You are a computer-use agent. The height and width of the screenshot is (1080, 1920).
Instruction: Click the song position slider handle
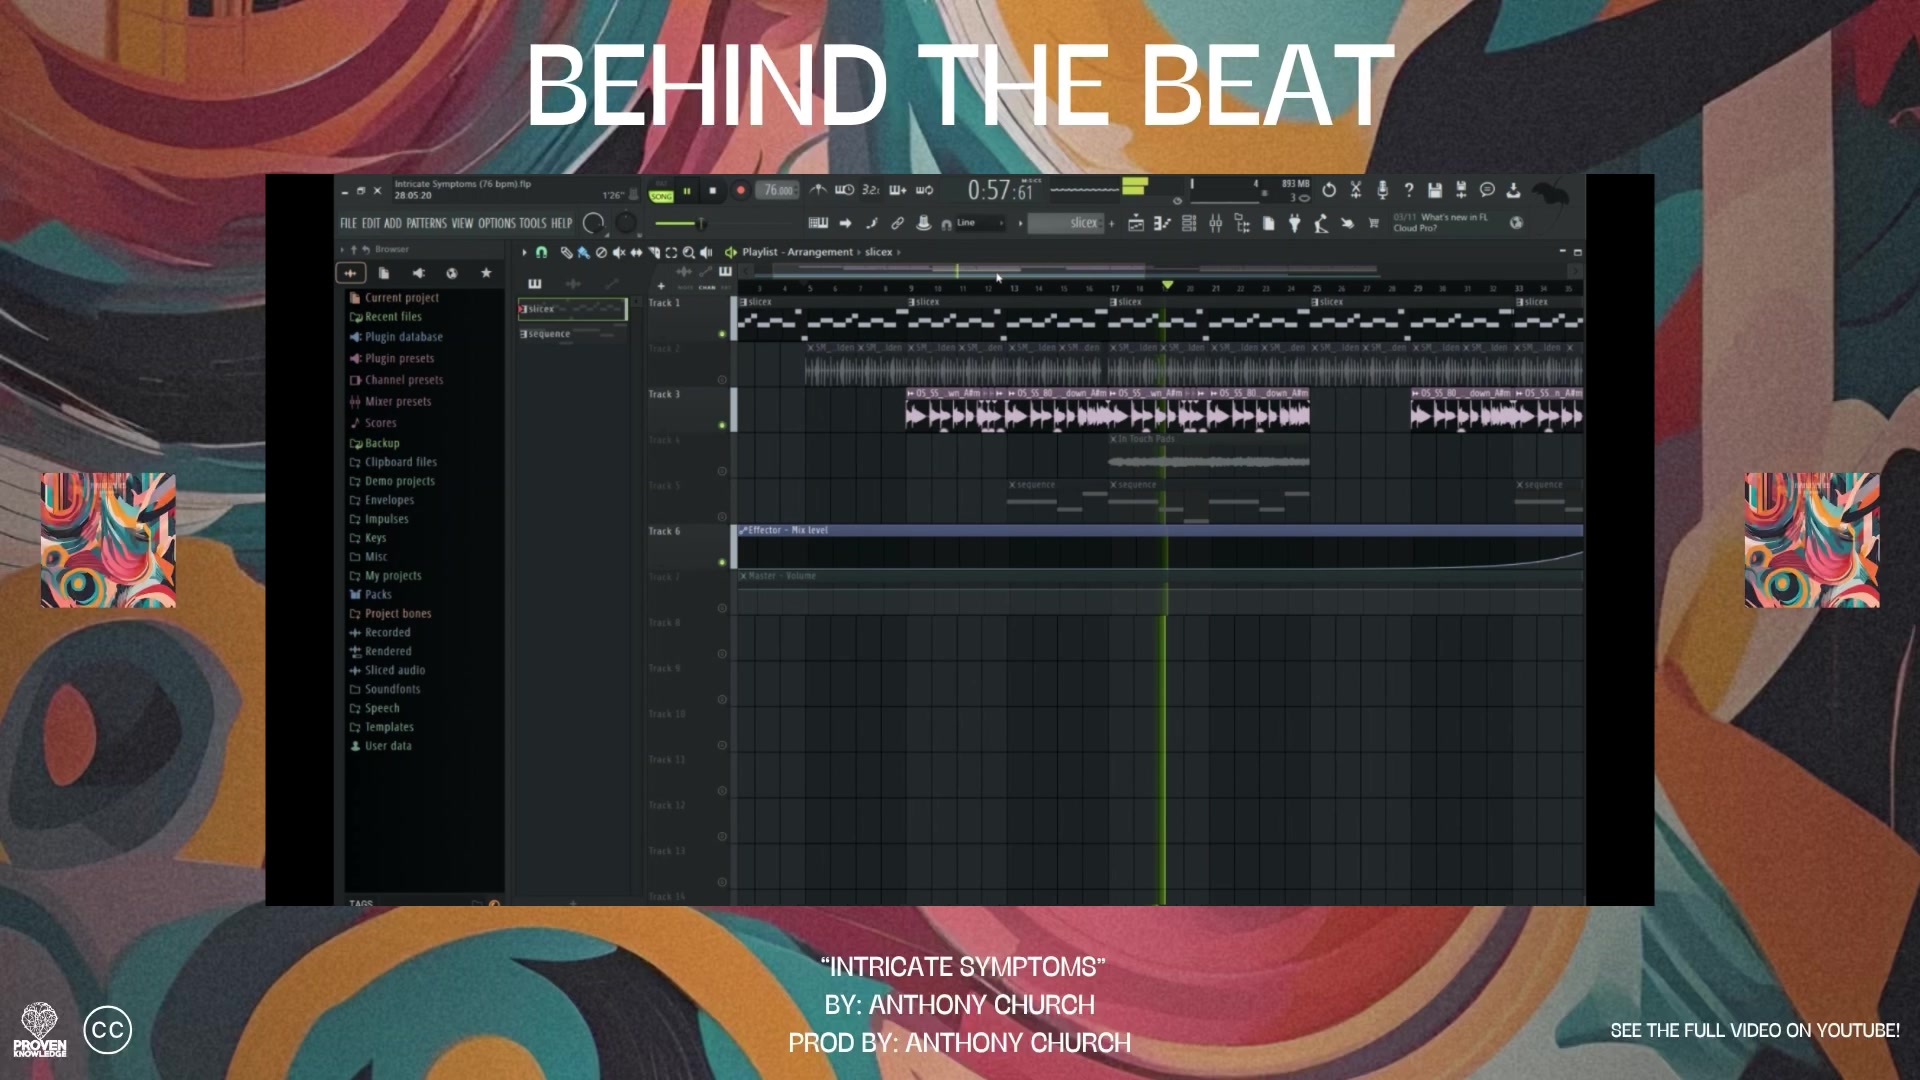701,223
